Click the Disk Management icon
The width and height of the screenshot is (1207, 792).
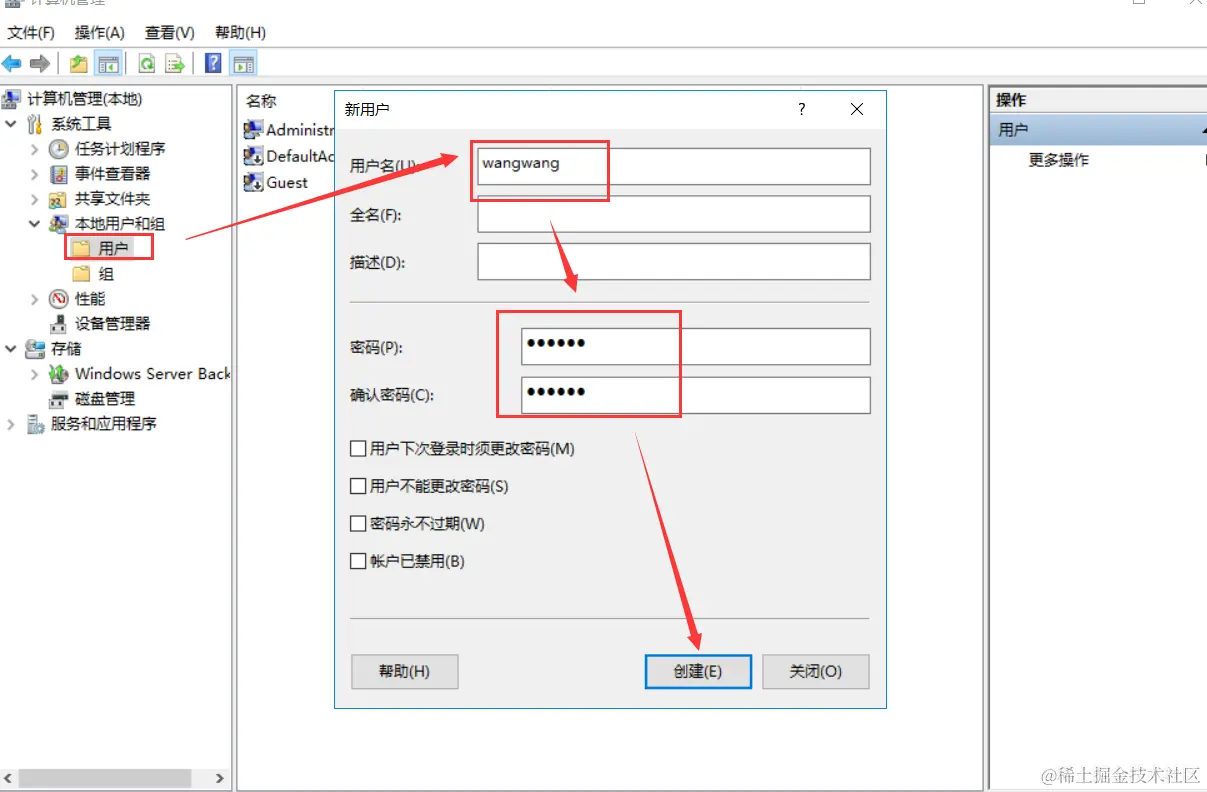59,399
